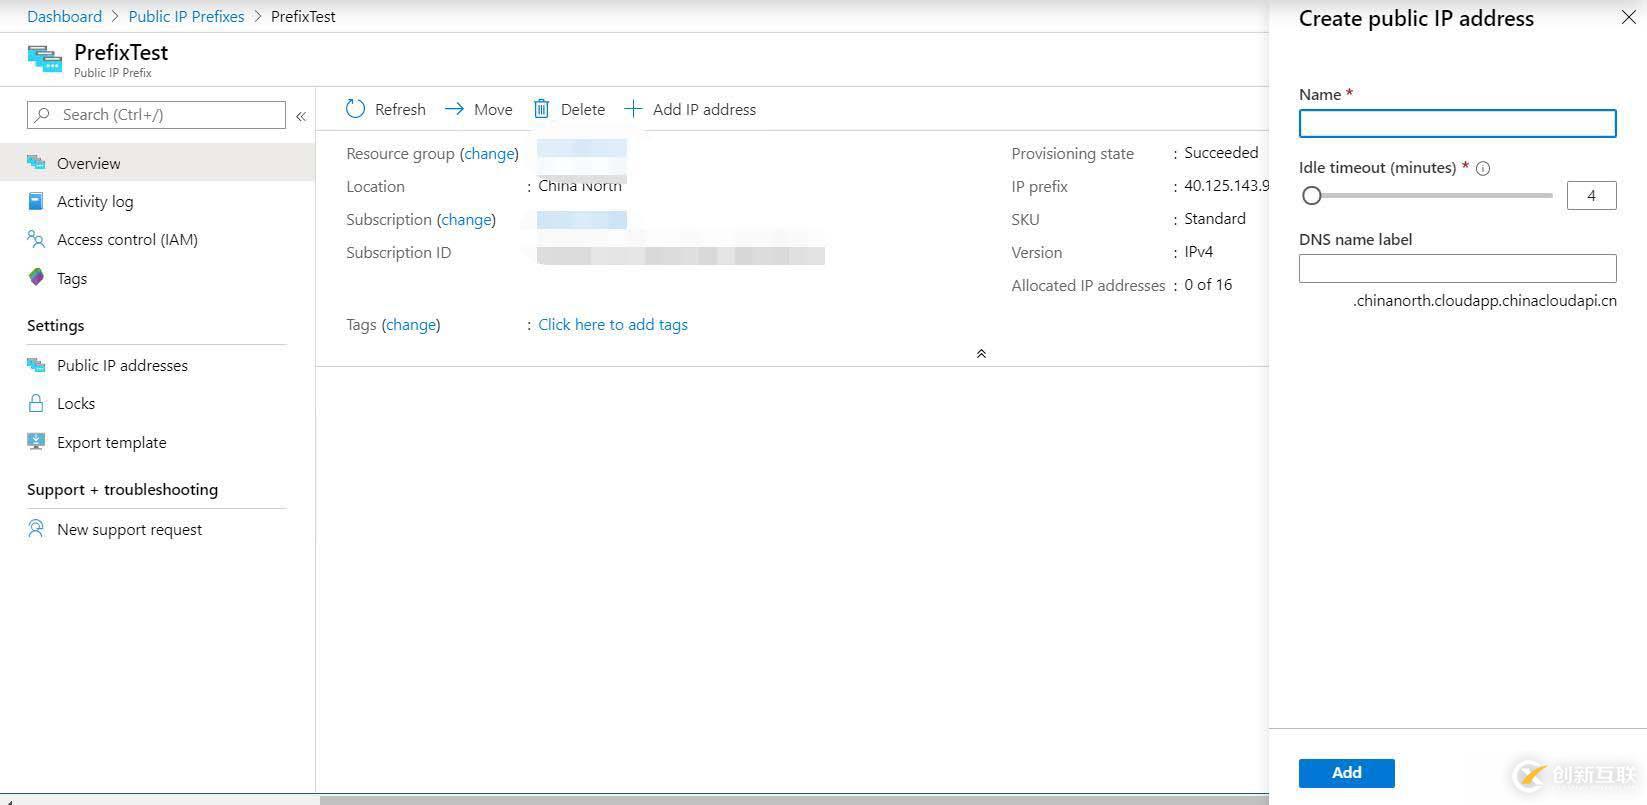Click the Idle timeout slider handle
1647x805 pixels.
point(1312,196)
